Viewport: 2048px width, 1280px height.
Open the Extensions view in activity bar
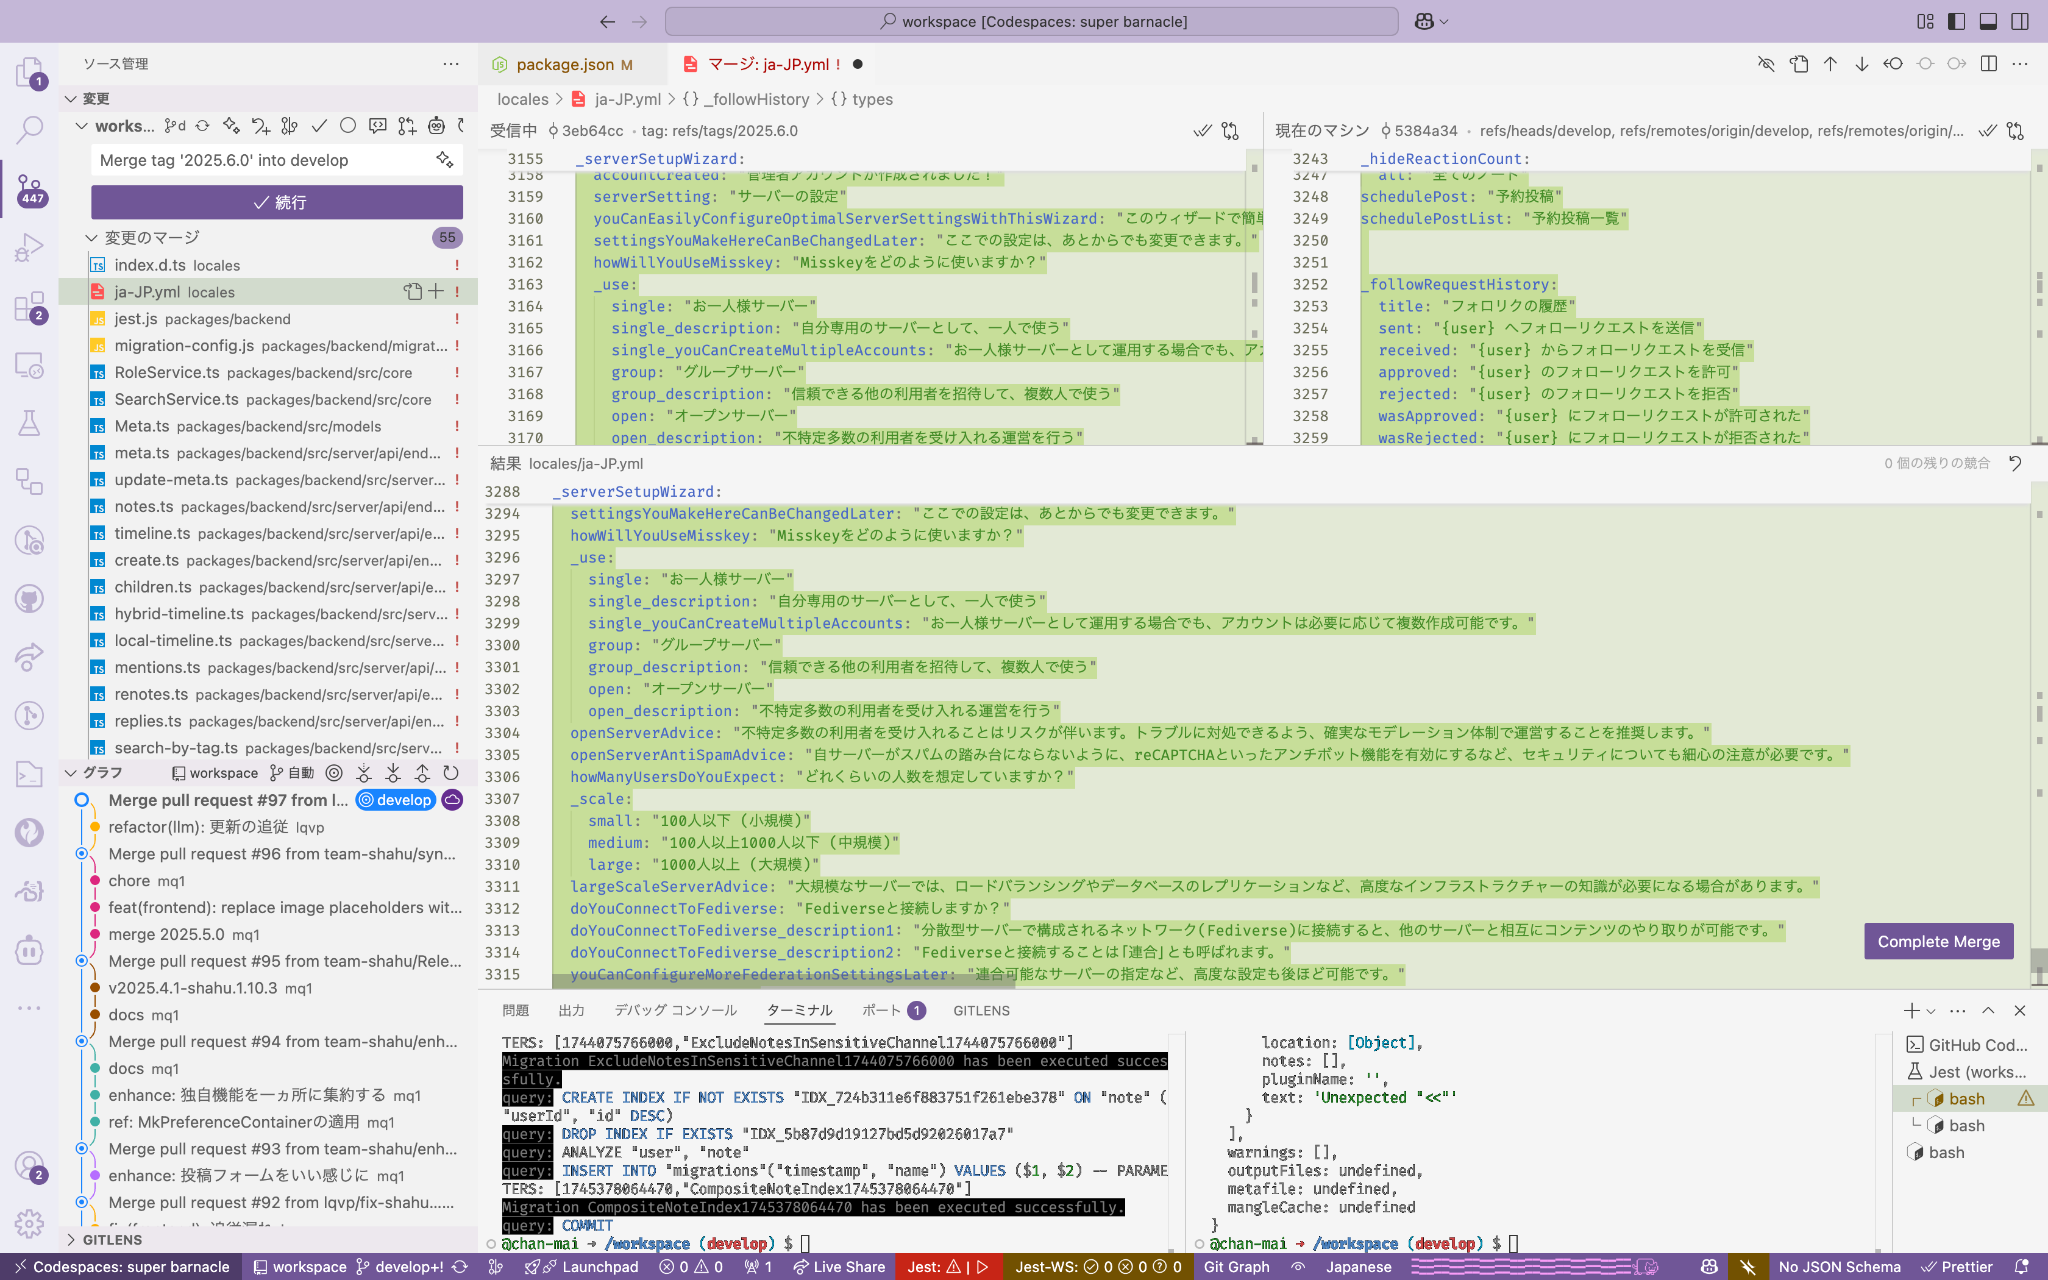tap(29, 306)
